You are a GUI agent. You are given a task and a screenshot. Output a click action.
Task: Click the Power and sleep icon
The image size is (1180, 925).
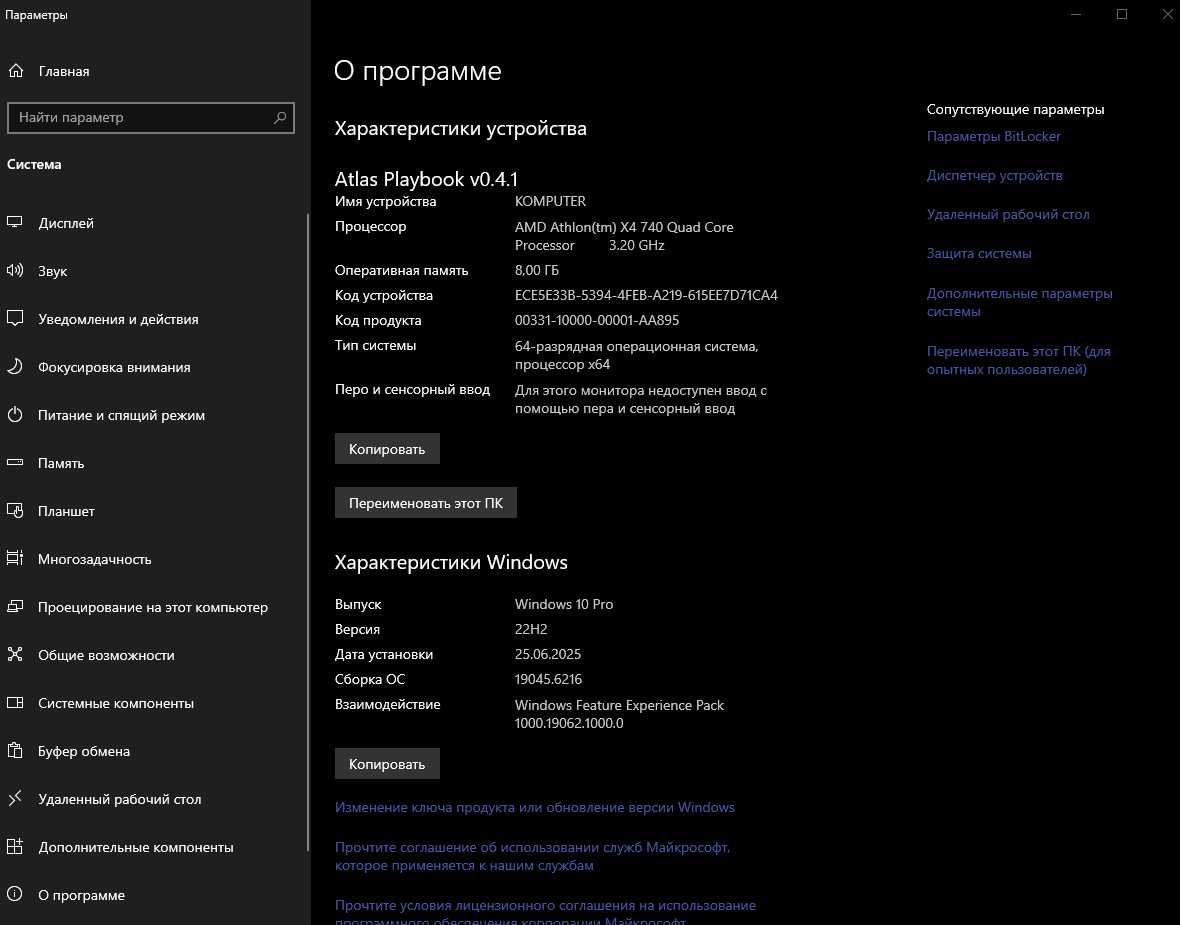coord(15,415)
